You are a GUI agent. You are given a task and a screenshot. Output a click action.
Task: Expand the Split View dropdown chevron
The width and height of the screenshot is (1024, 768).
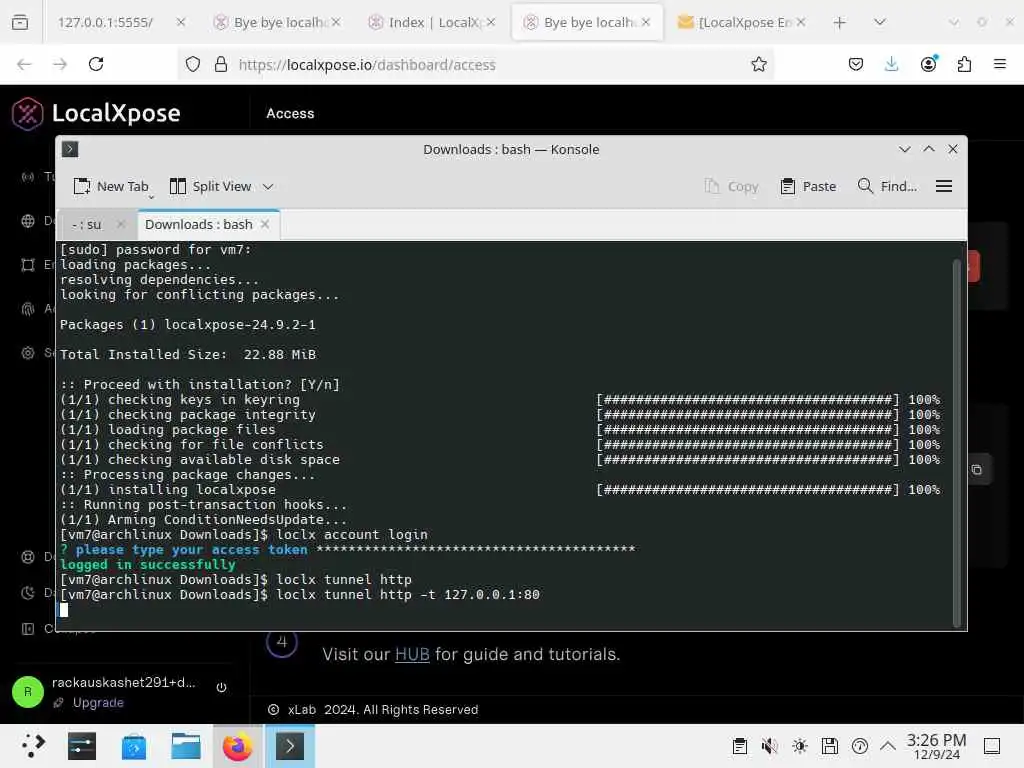tap(268, 187)
